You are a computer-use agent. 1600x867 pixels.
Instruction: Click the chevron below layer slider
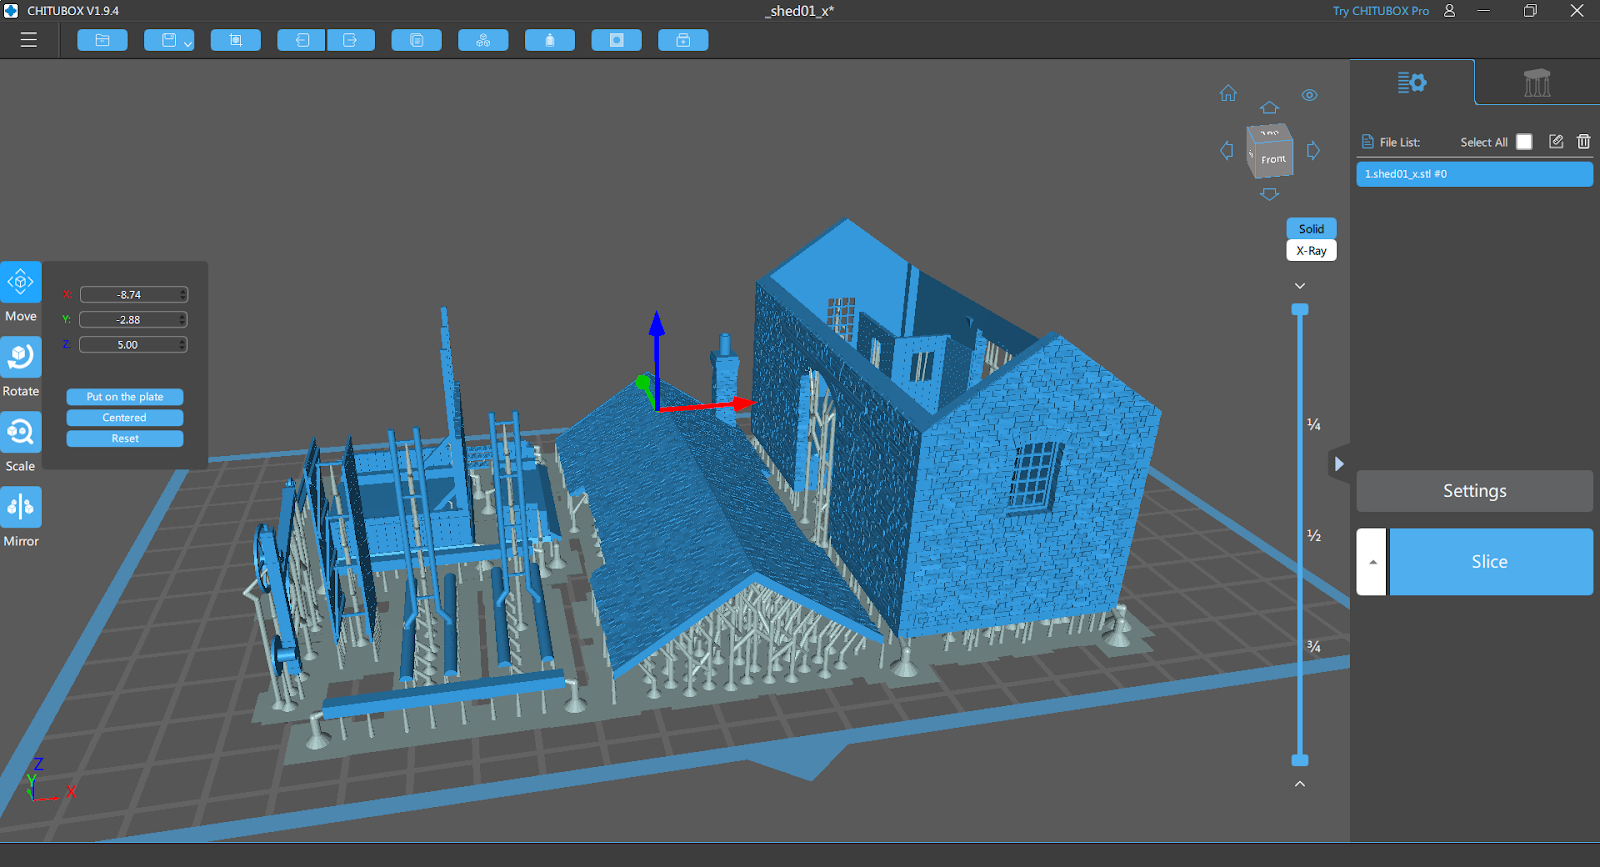[1300, 784]
